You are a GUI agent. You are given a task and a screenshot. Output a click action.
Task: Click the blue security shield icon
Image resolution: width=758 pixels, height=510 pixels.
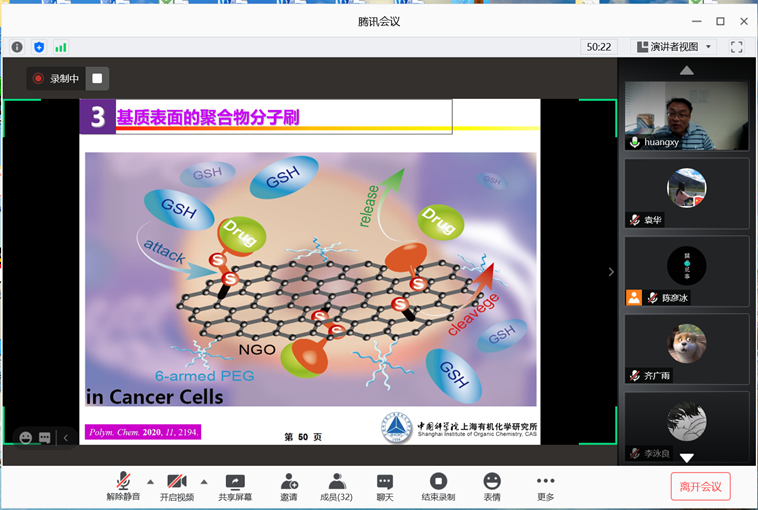39,47
